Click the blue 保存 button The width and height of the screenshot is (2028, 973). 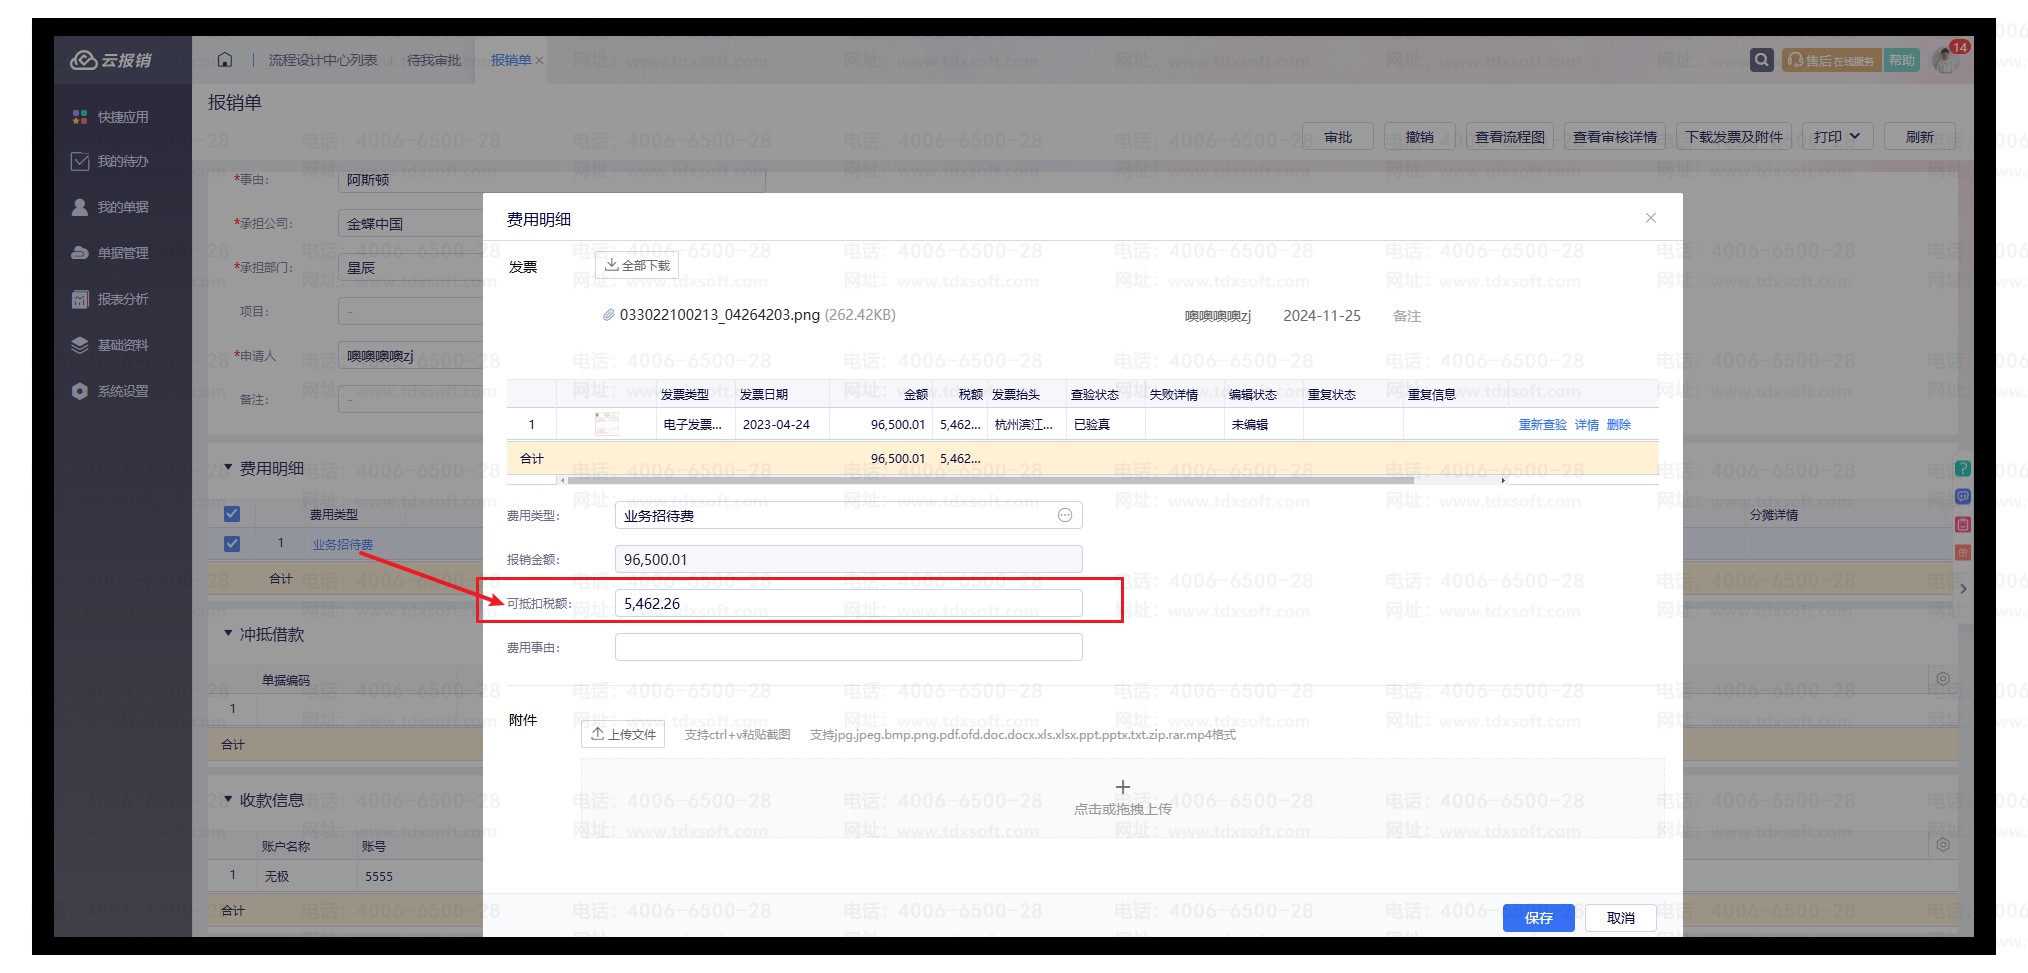point(1538,918)
